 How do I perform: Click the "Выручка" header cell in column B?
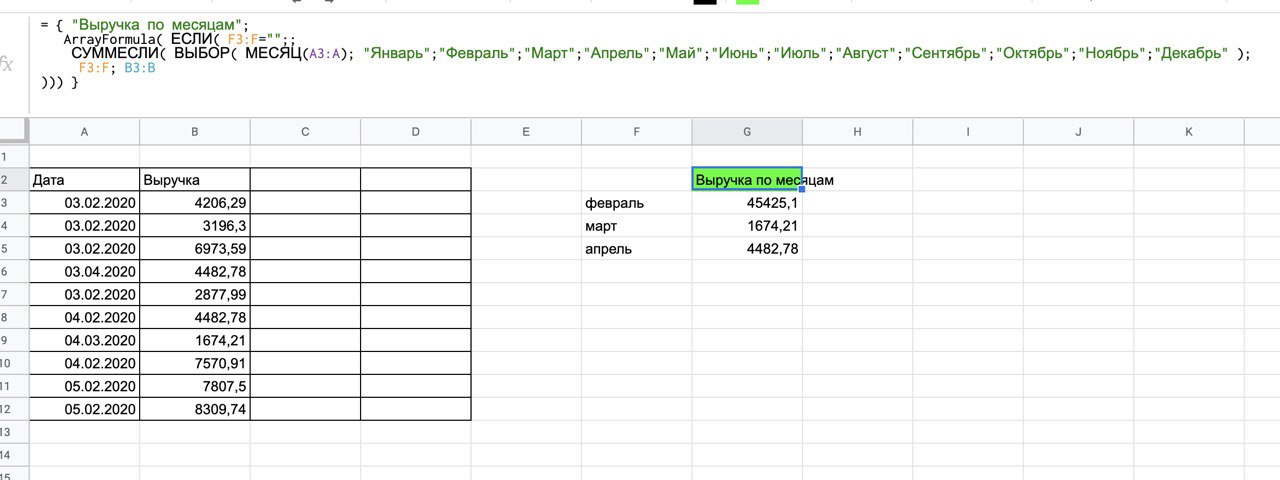tap(195, 180)
